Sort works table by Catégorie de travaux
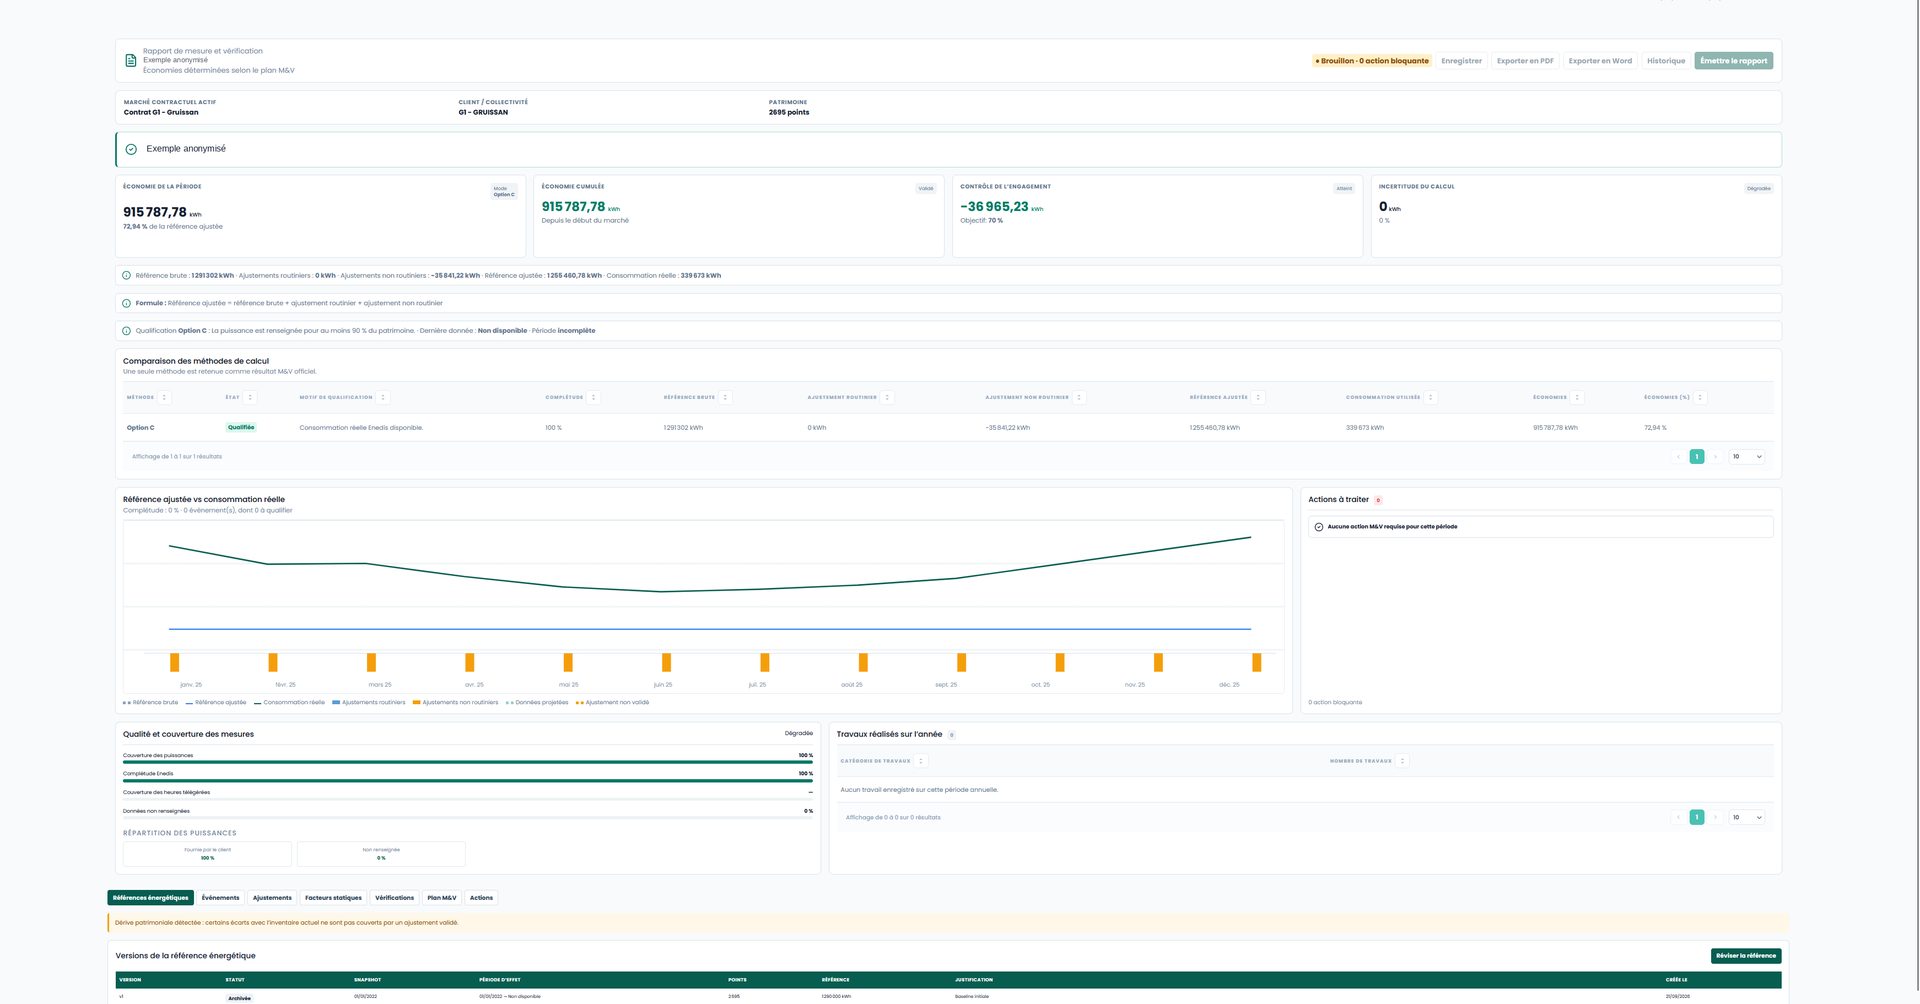The image size is (1920, 1004). coord(921,762)
